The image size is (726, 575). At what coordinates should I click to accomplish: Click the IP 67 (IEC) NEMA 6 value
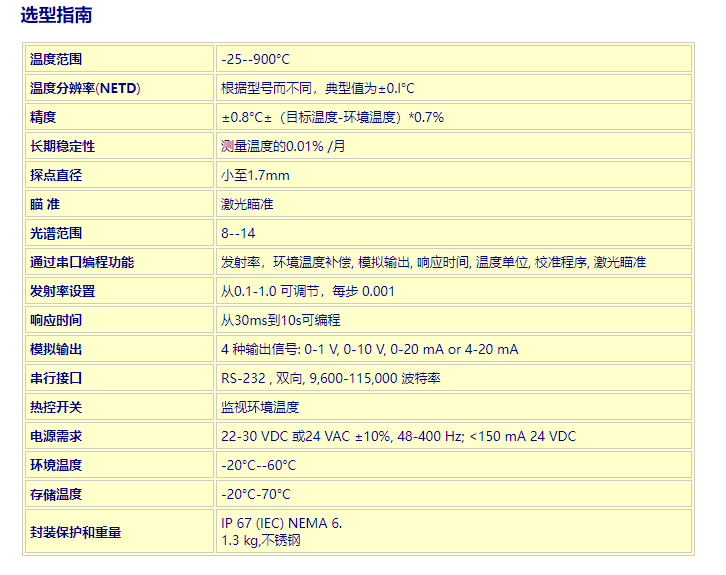[281, 523]
